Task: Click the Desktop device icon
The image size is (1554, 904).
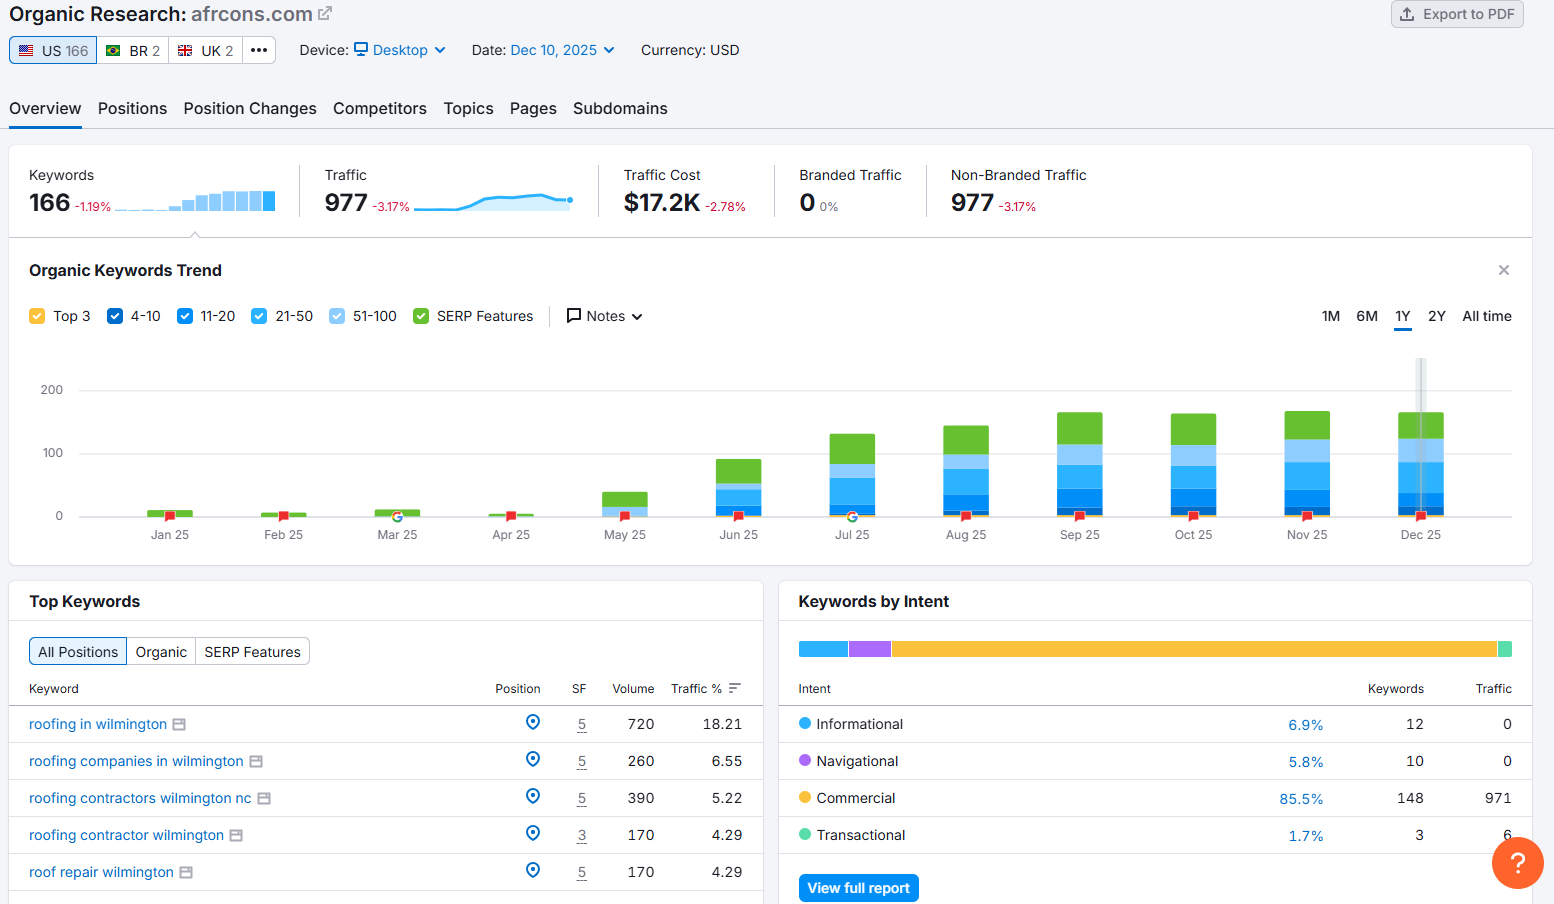Action: click(359, 49)
